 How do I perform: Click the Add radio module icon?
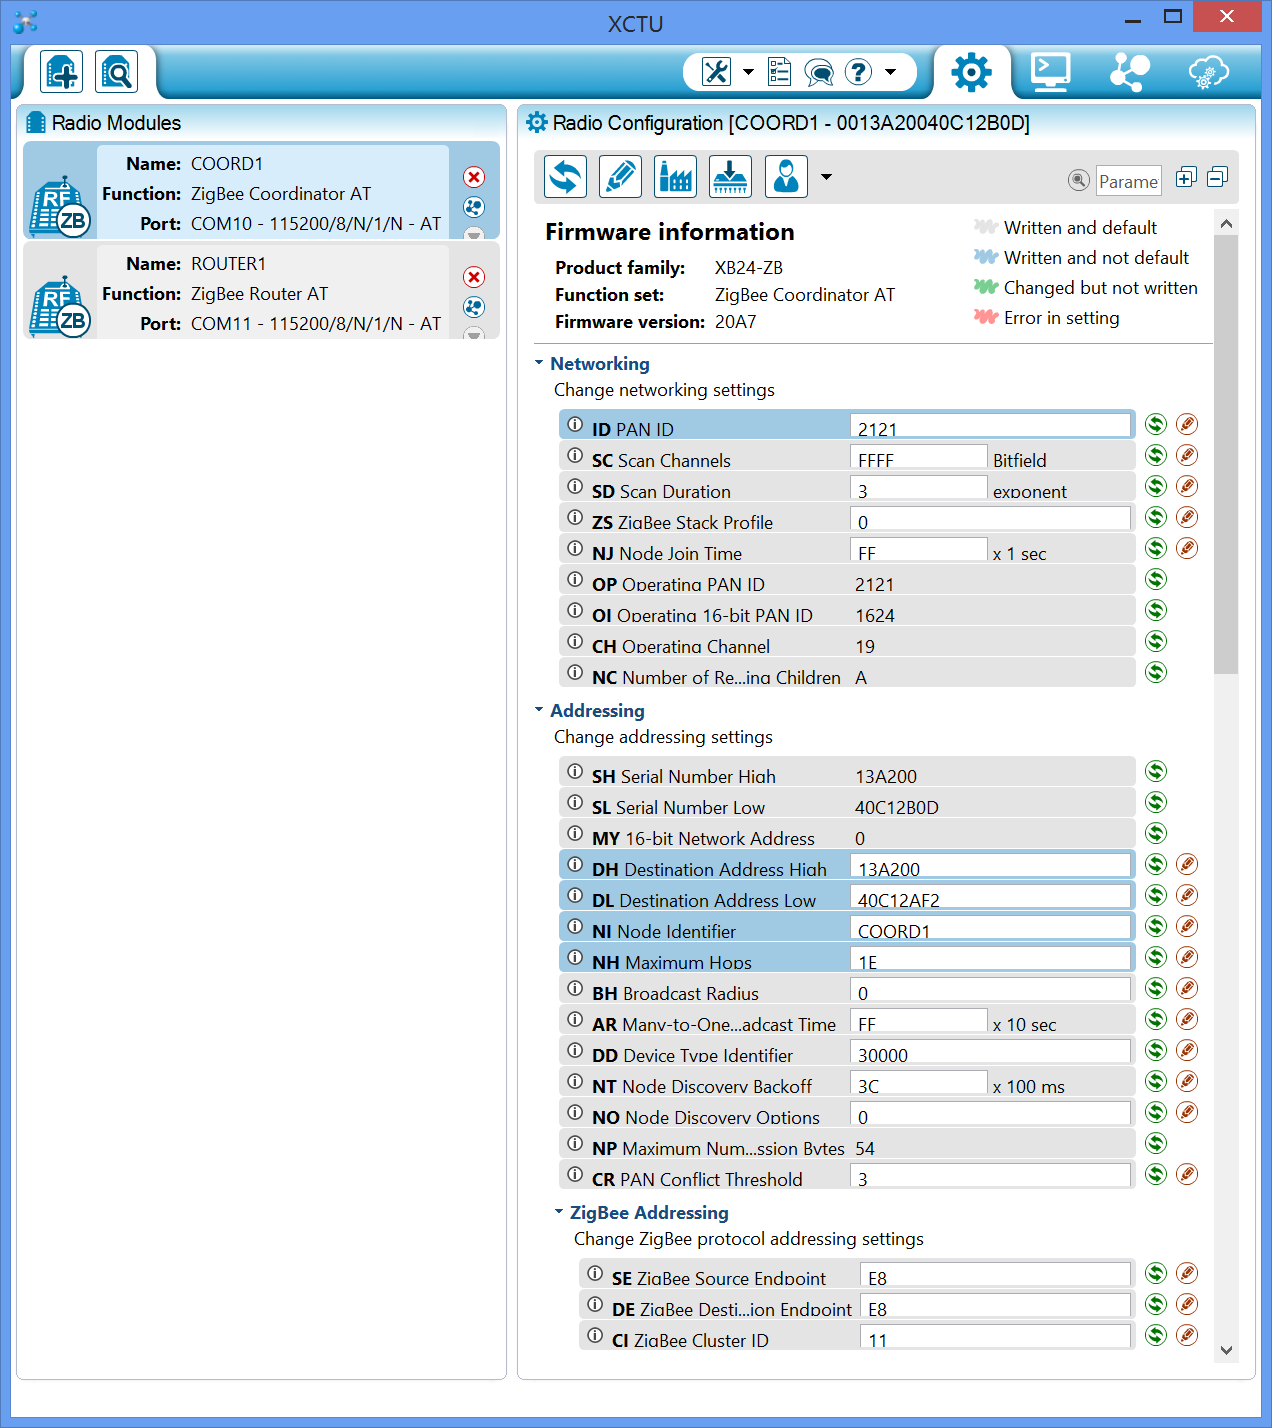(62, 72)
